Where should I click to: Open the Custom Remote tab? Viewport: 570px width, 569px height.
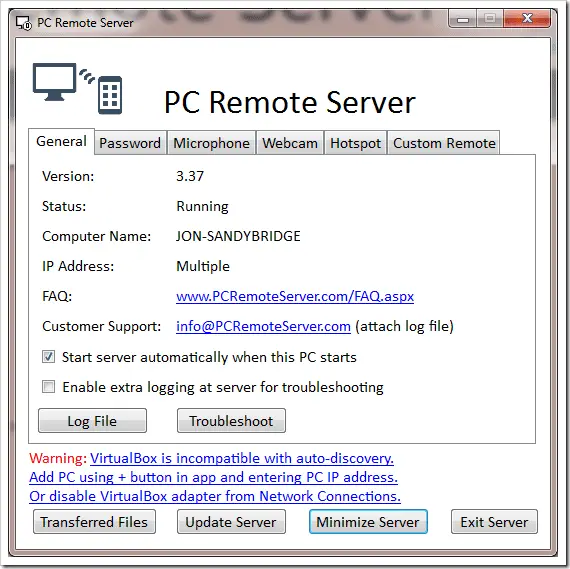tap(444, 143)
